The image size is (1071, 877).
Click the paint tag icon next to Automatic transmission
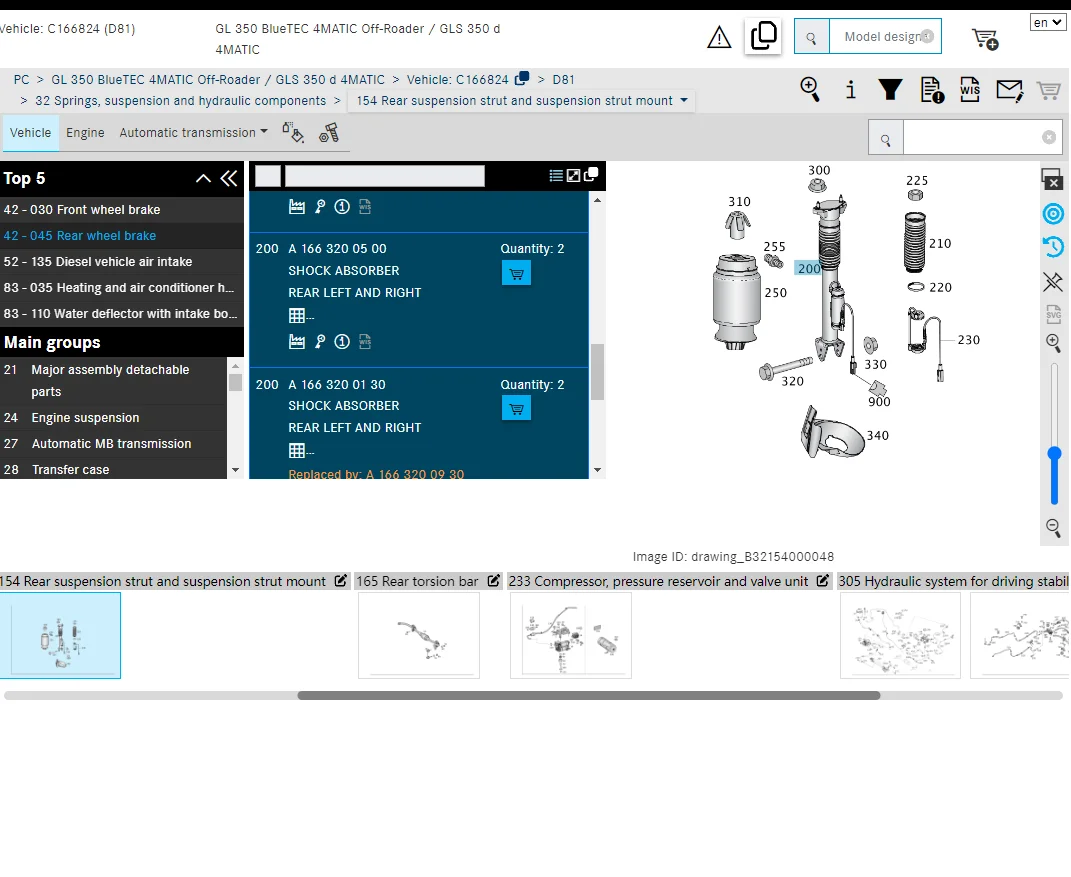point(293,133)
